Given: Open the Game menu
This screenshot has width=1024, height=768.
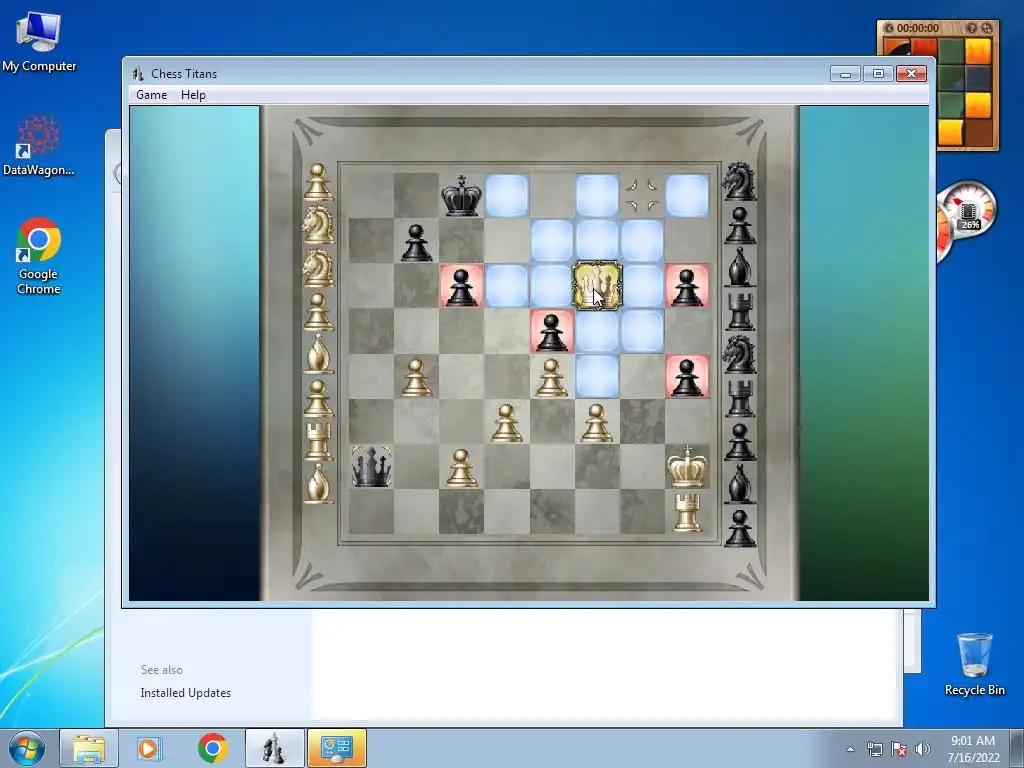Looking at the screenshot, I should (152, 95).
